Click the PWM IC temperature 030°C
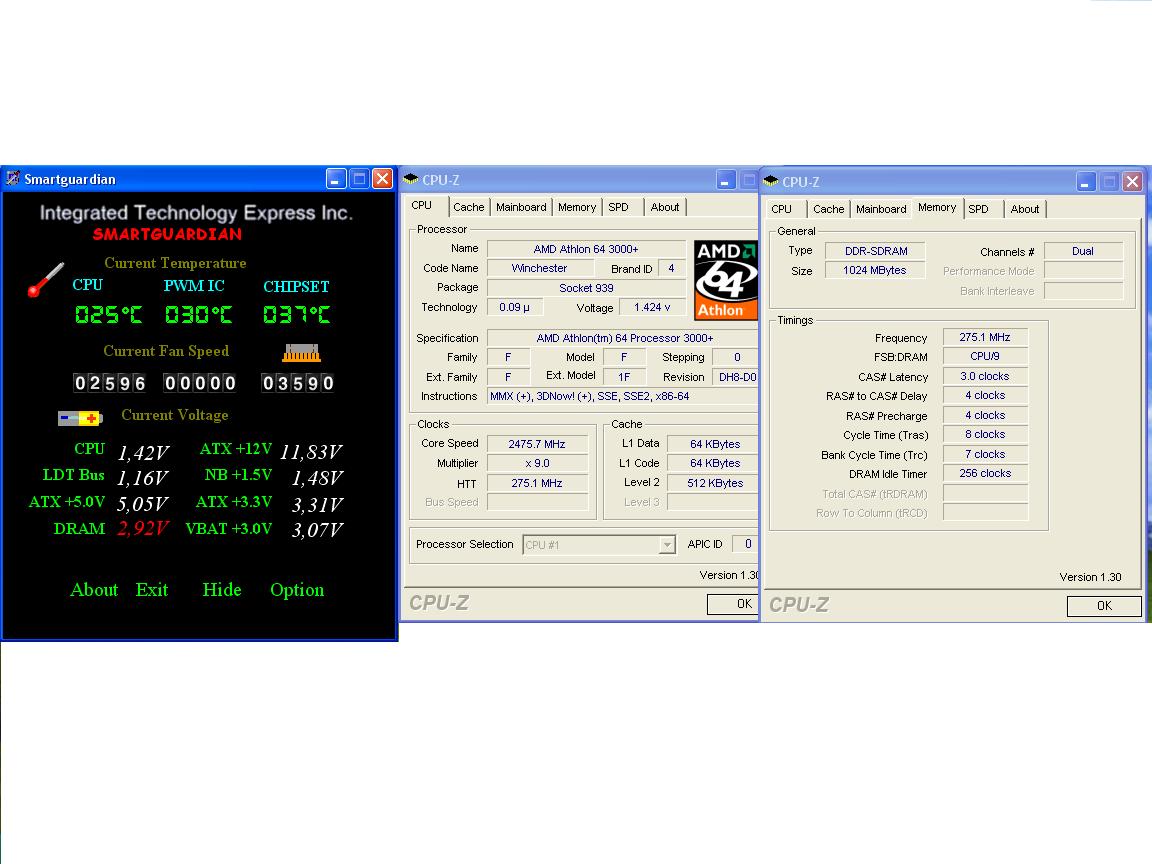The image size is (1152, 864). click(x=198, y=315)
